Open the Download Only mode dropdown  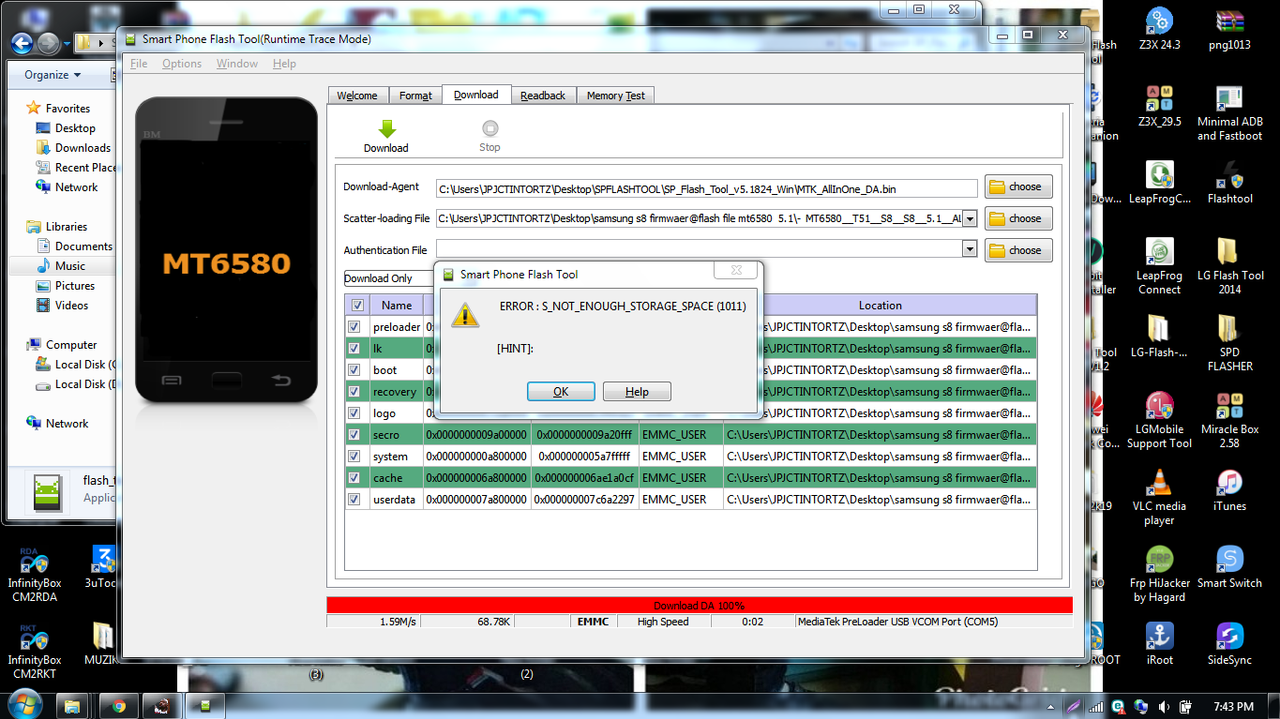[x=389, y=278]
